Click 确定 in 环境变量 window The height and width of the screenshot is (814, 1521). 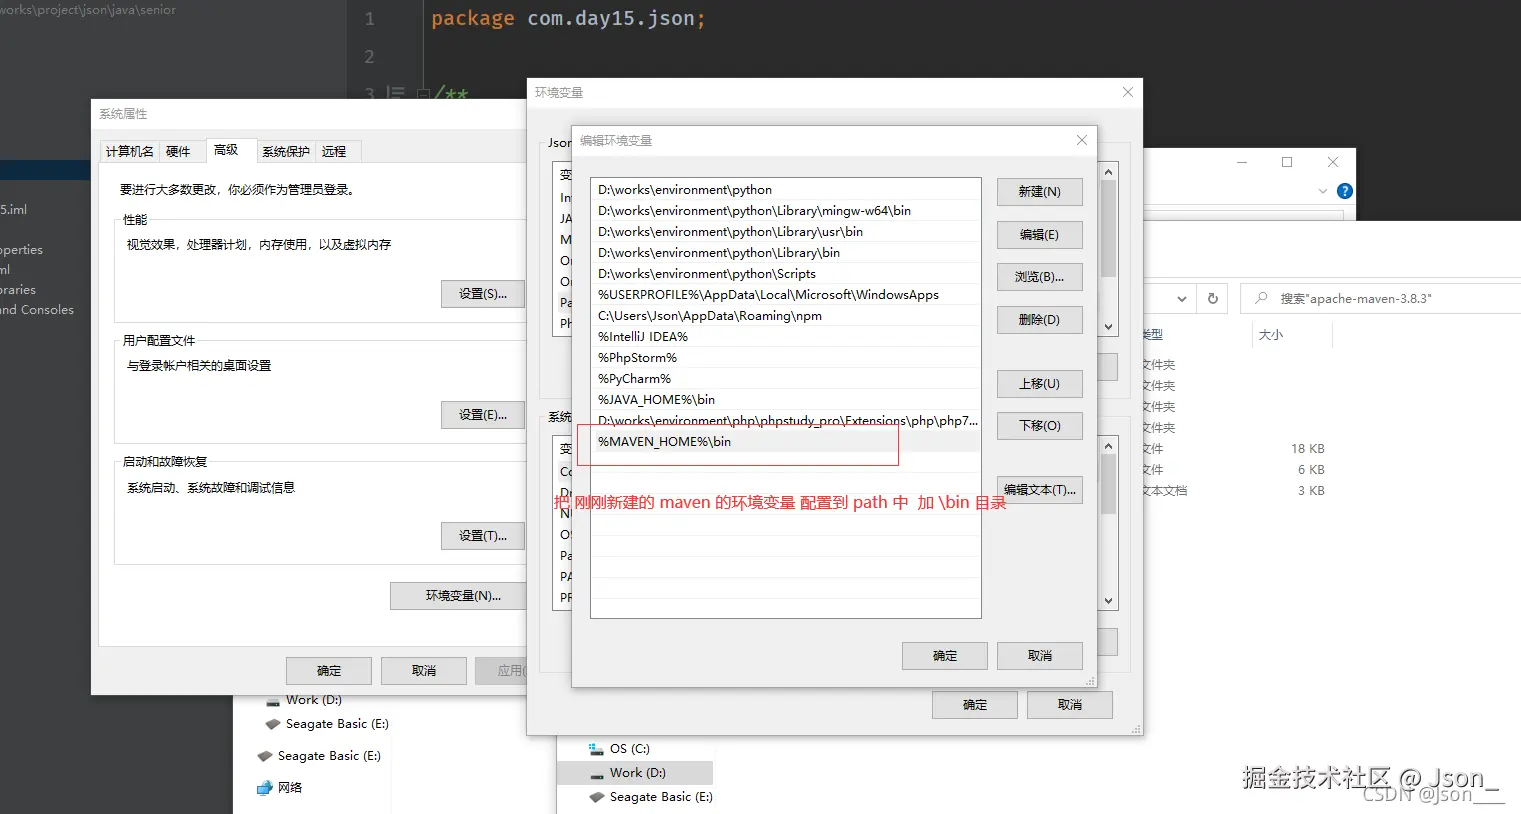click(975, 705)
